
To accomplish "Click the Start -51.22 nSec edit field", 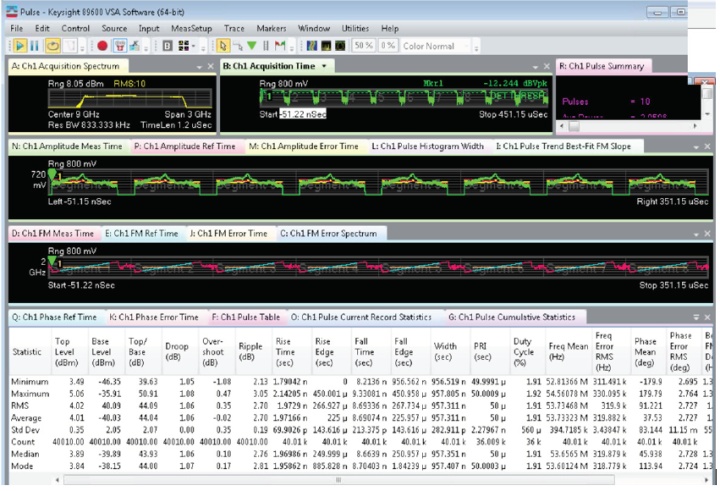I will tap(303, 114).
